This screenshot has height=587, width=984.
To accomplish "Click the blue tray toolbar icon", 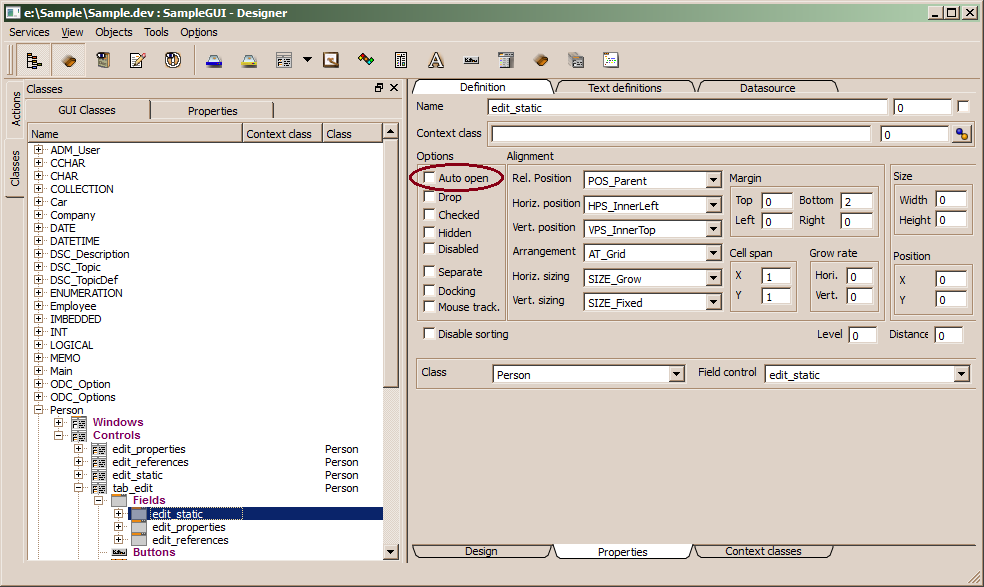I will [214, 60].
